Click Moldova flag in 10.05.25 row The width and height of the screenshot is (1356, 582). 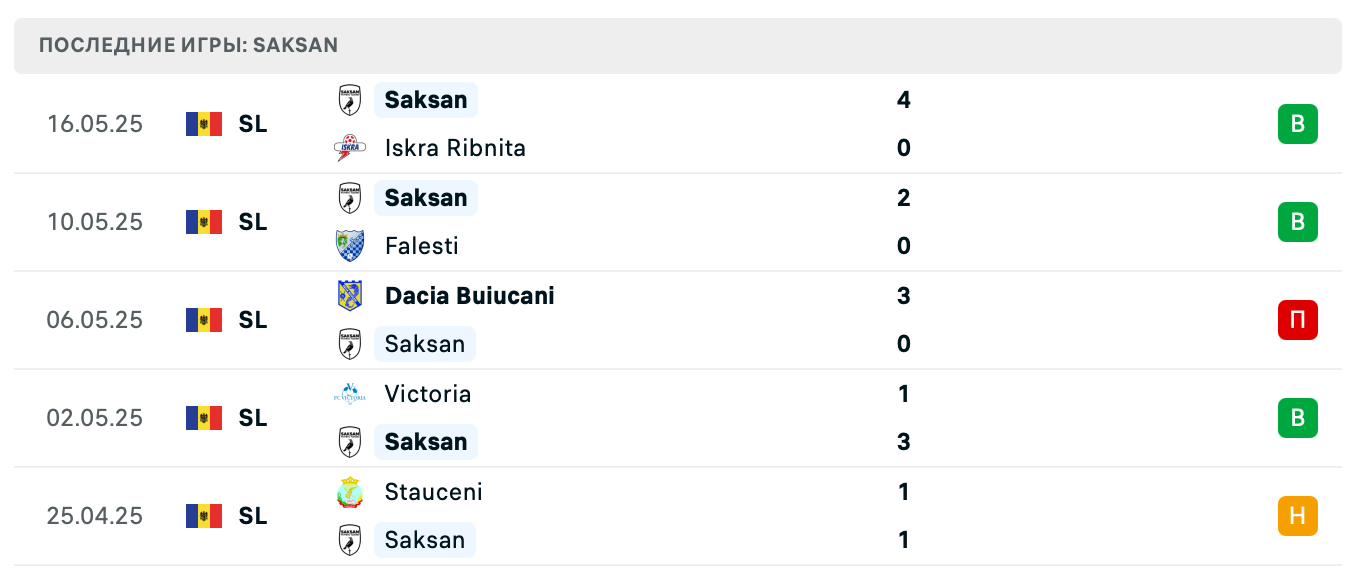pyautogui.click(x=204, y=222)
